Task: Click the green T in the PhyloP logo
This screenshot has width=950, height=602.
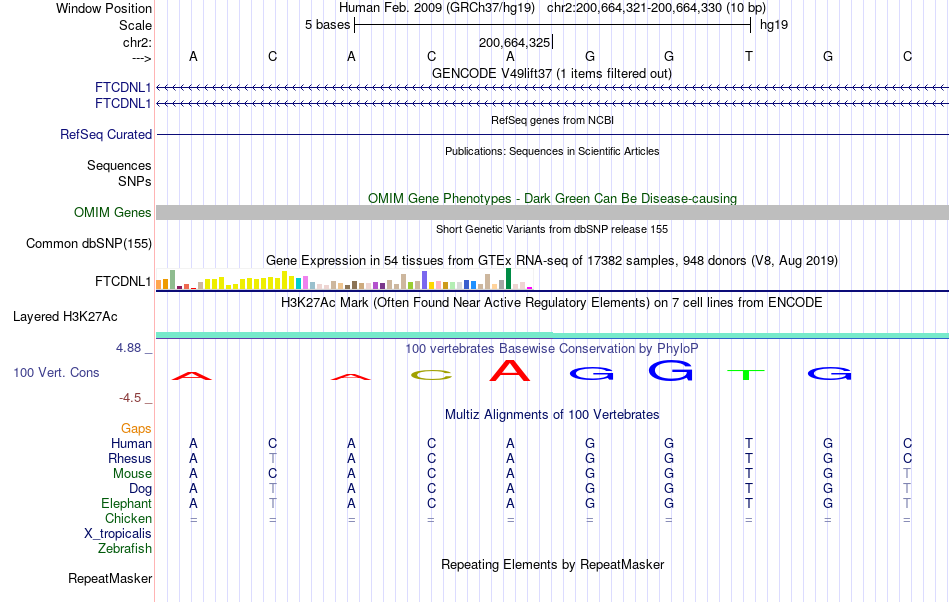Action: 746,375
